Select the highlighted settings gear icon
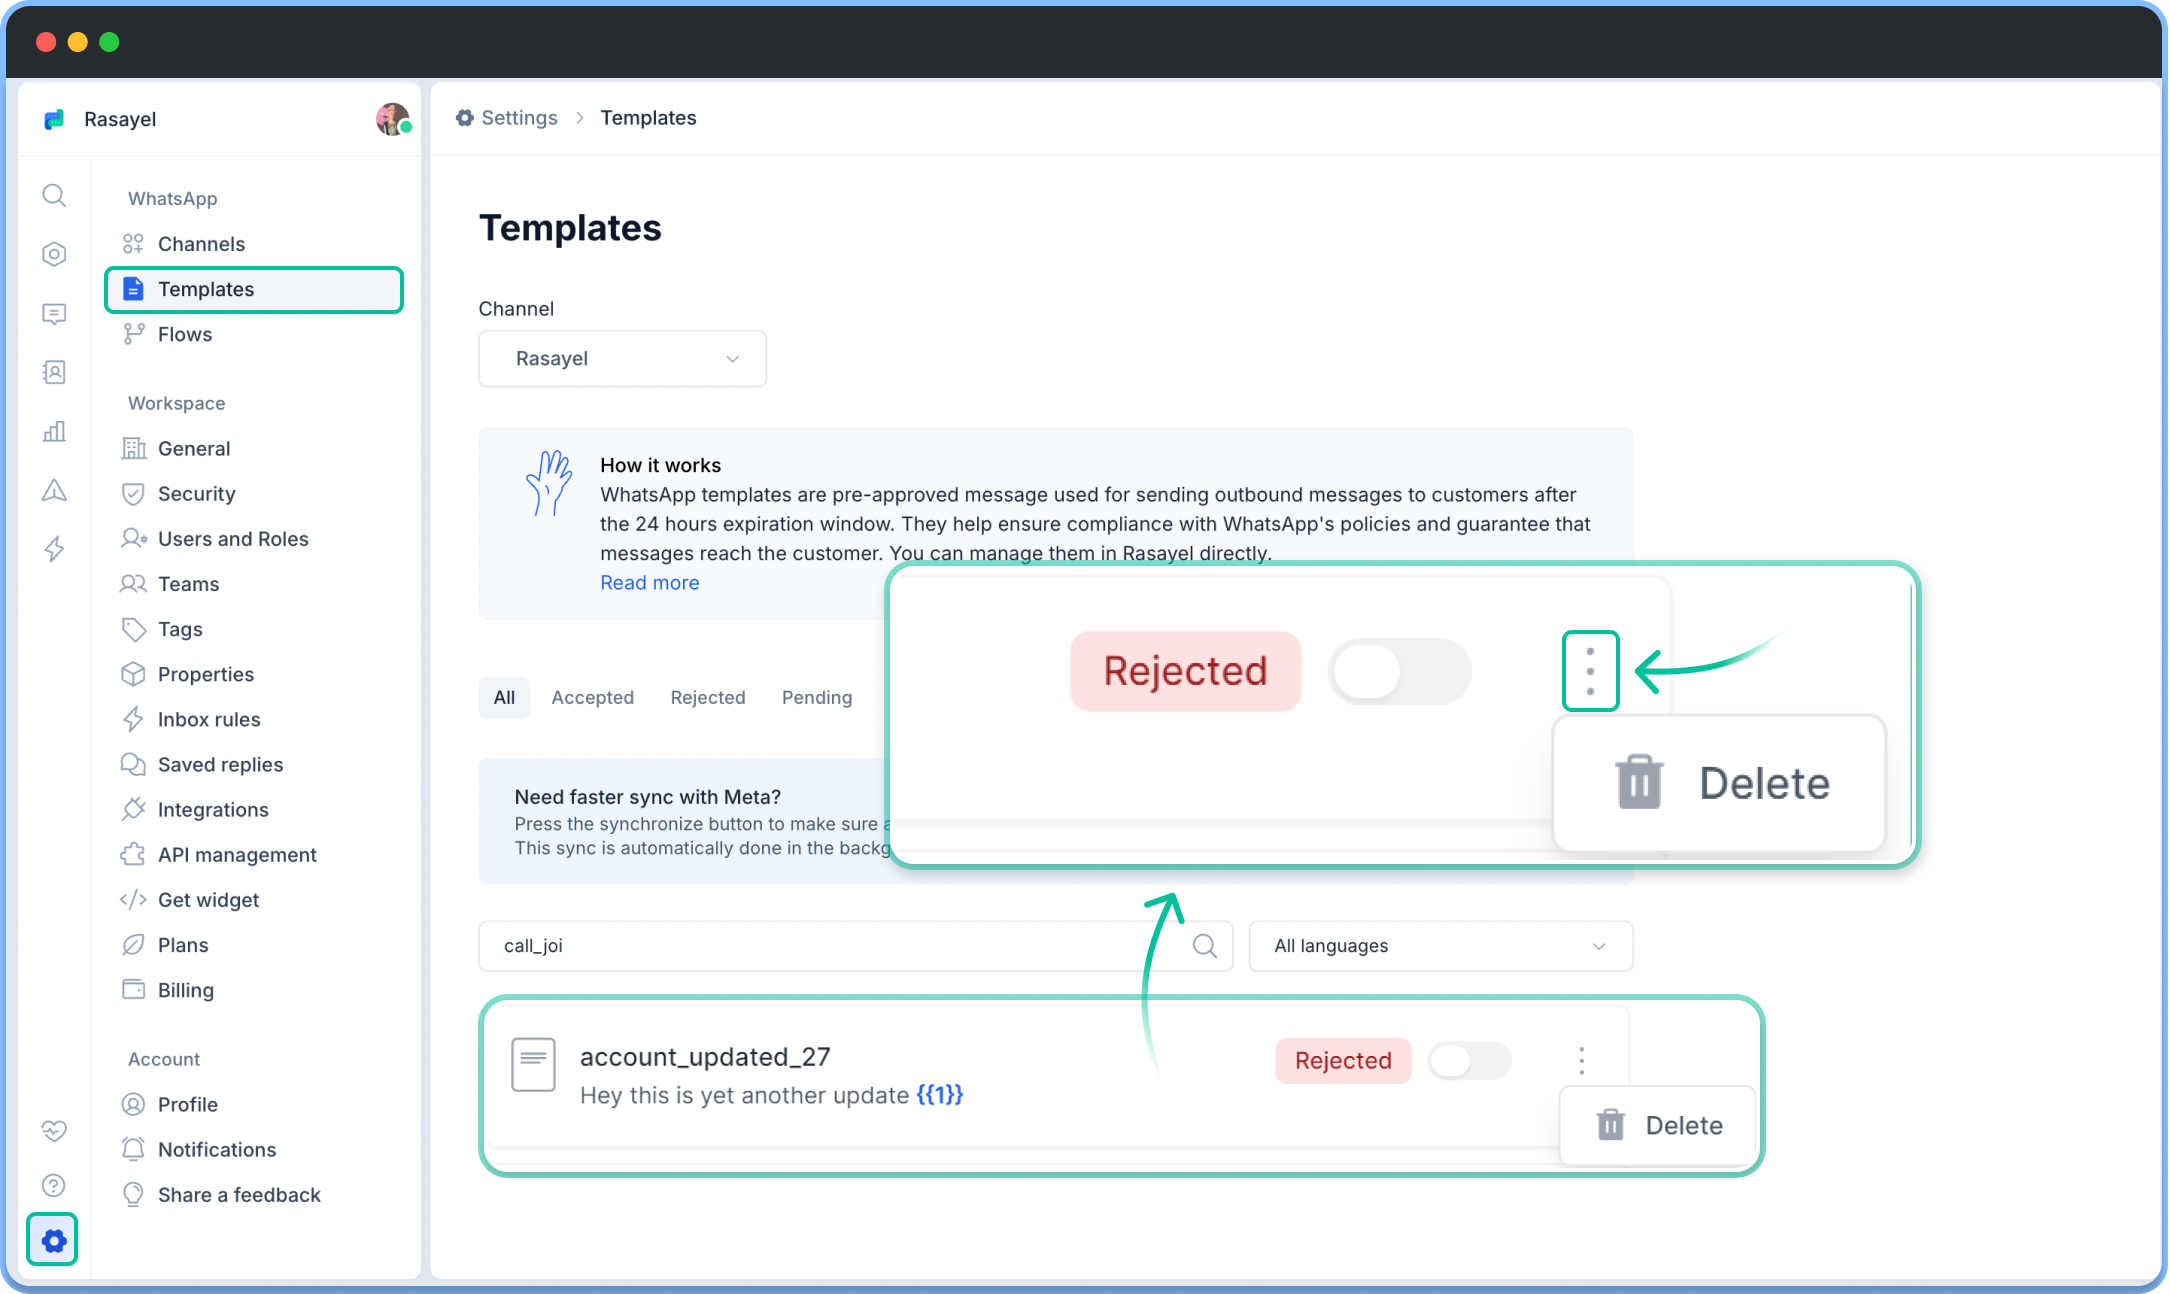2170x1294 pixels. [x=52, y=1240]
